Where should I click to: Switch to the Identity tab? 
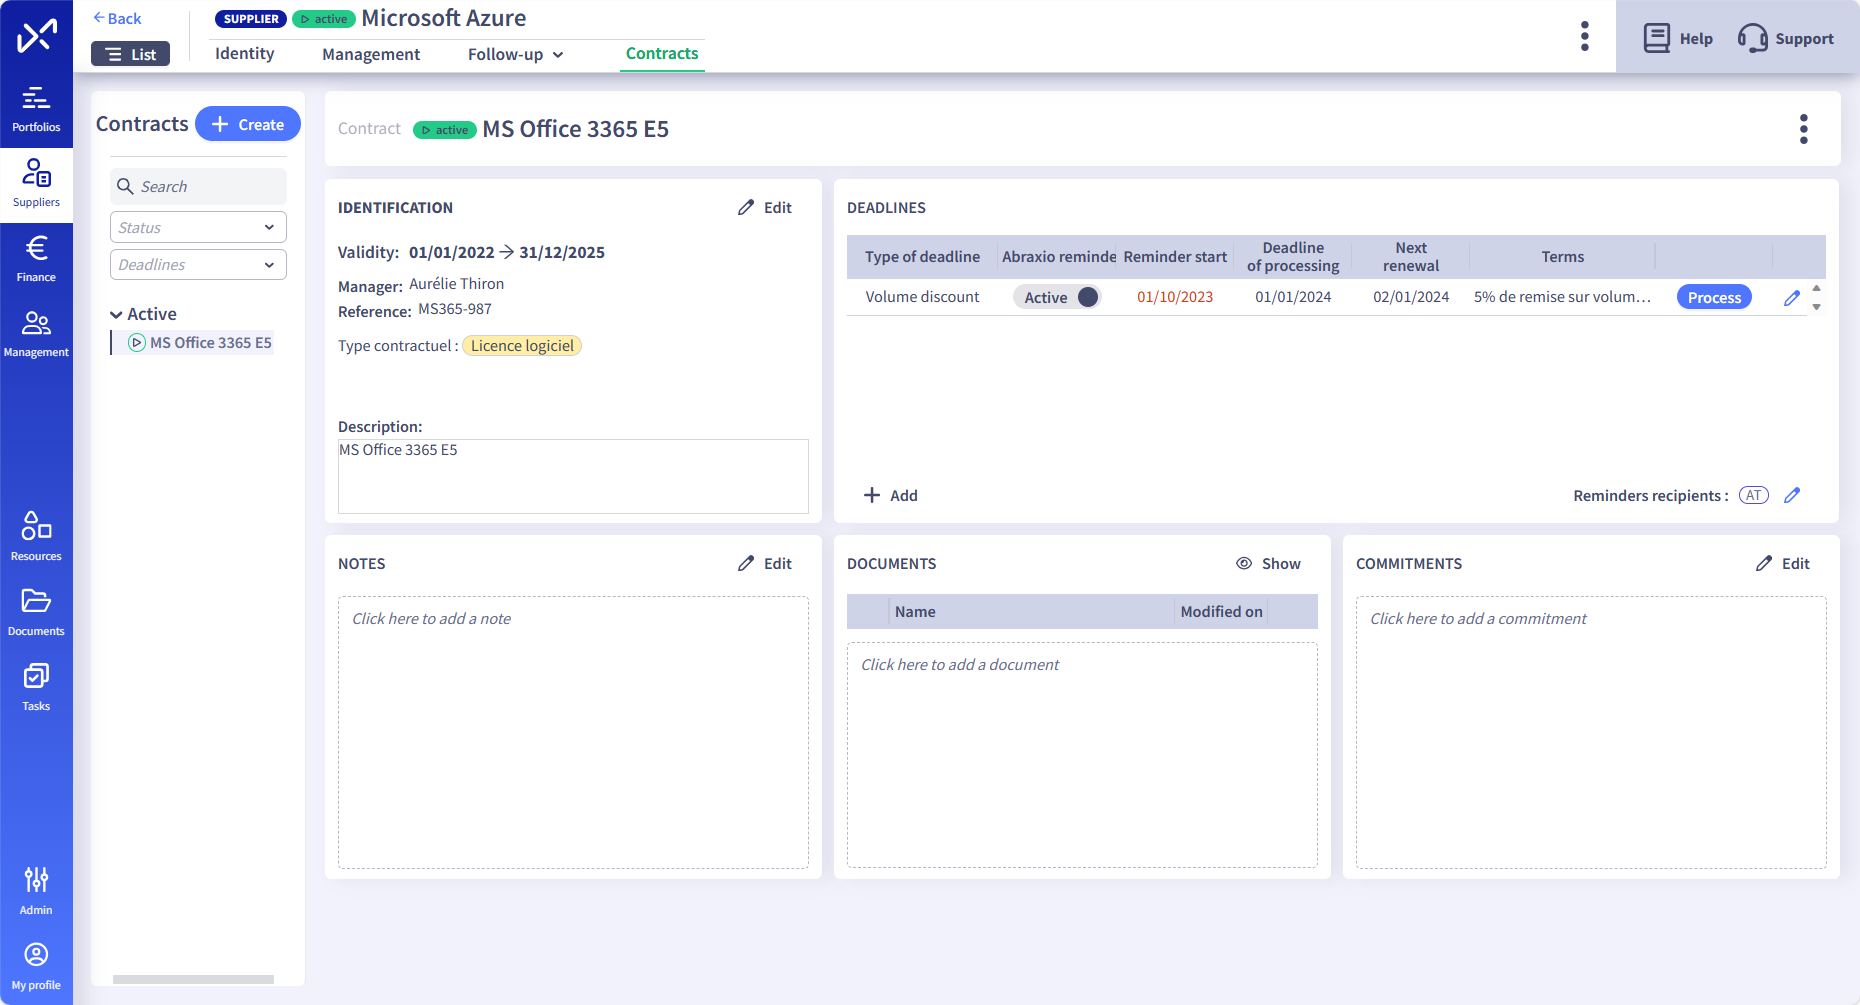(x=244, y=54)
